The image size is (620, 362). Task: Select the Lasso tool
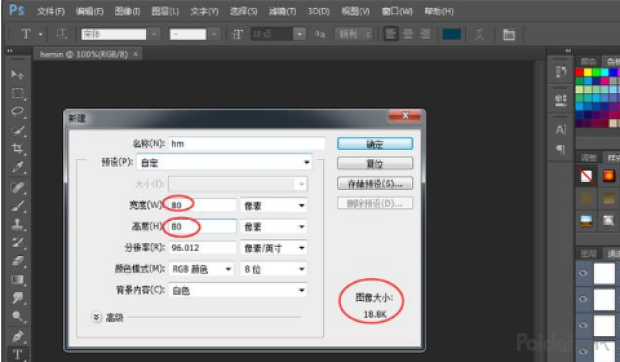click(17, 112)
